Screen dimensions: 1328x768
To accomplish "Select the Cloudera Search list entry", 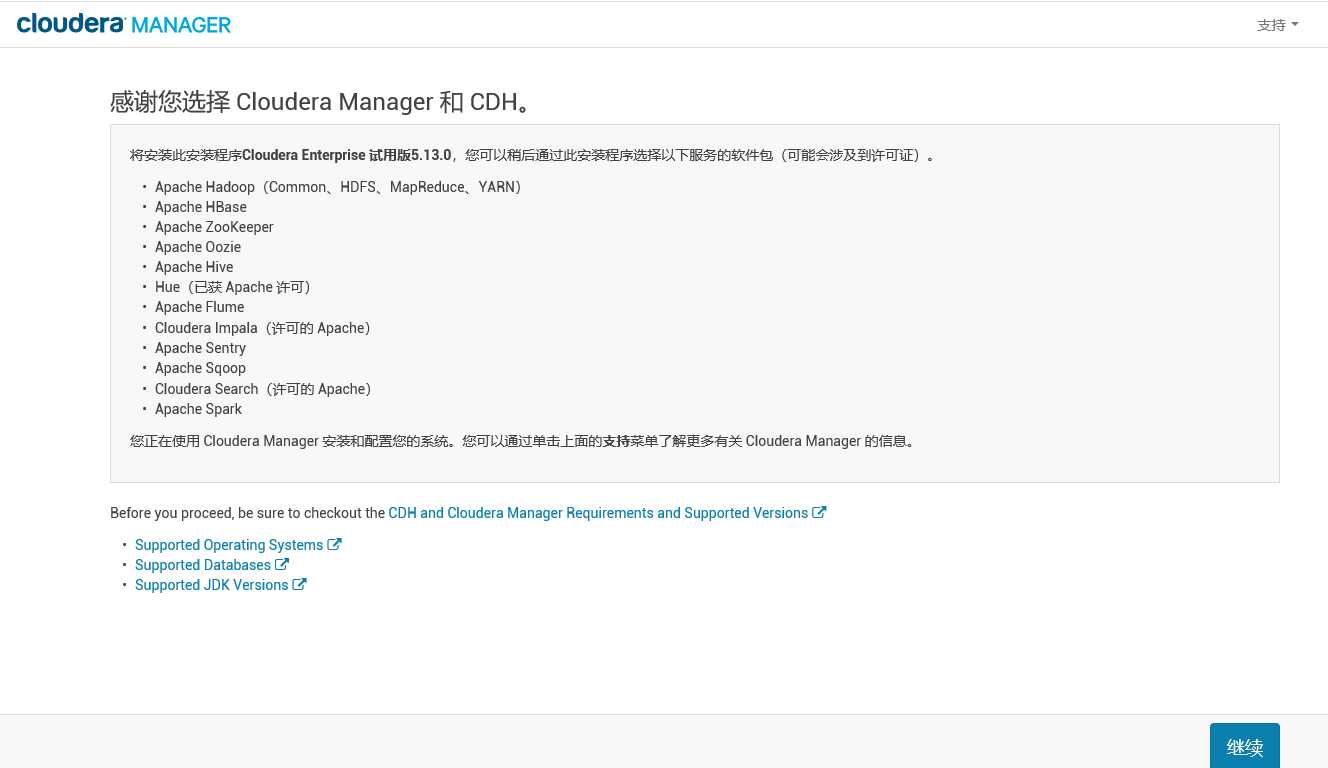I will (x=263, y=389).
